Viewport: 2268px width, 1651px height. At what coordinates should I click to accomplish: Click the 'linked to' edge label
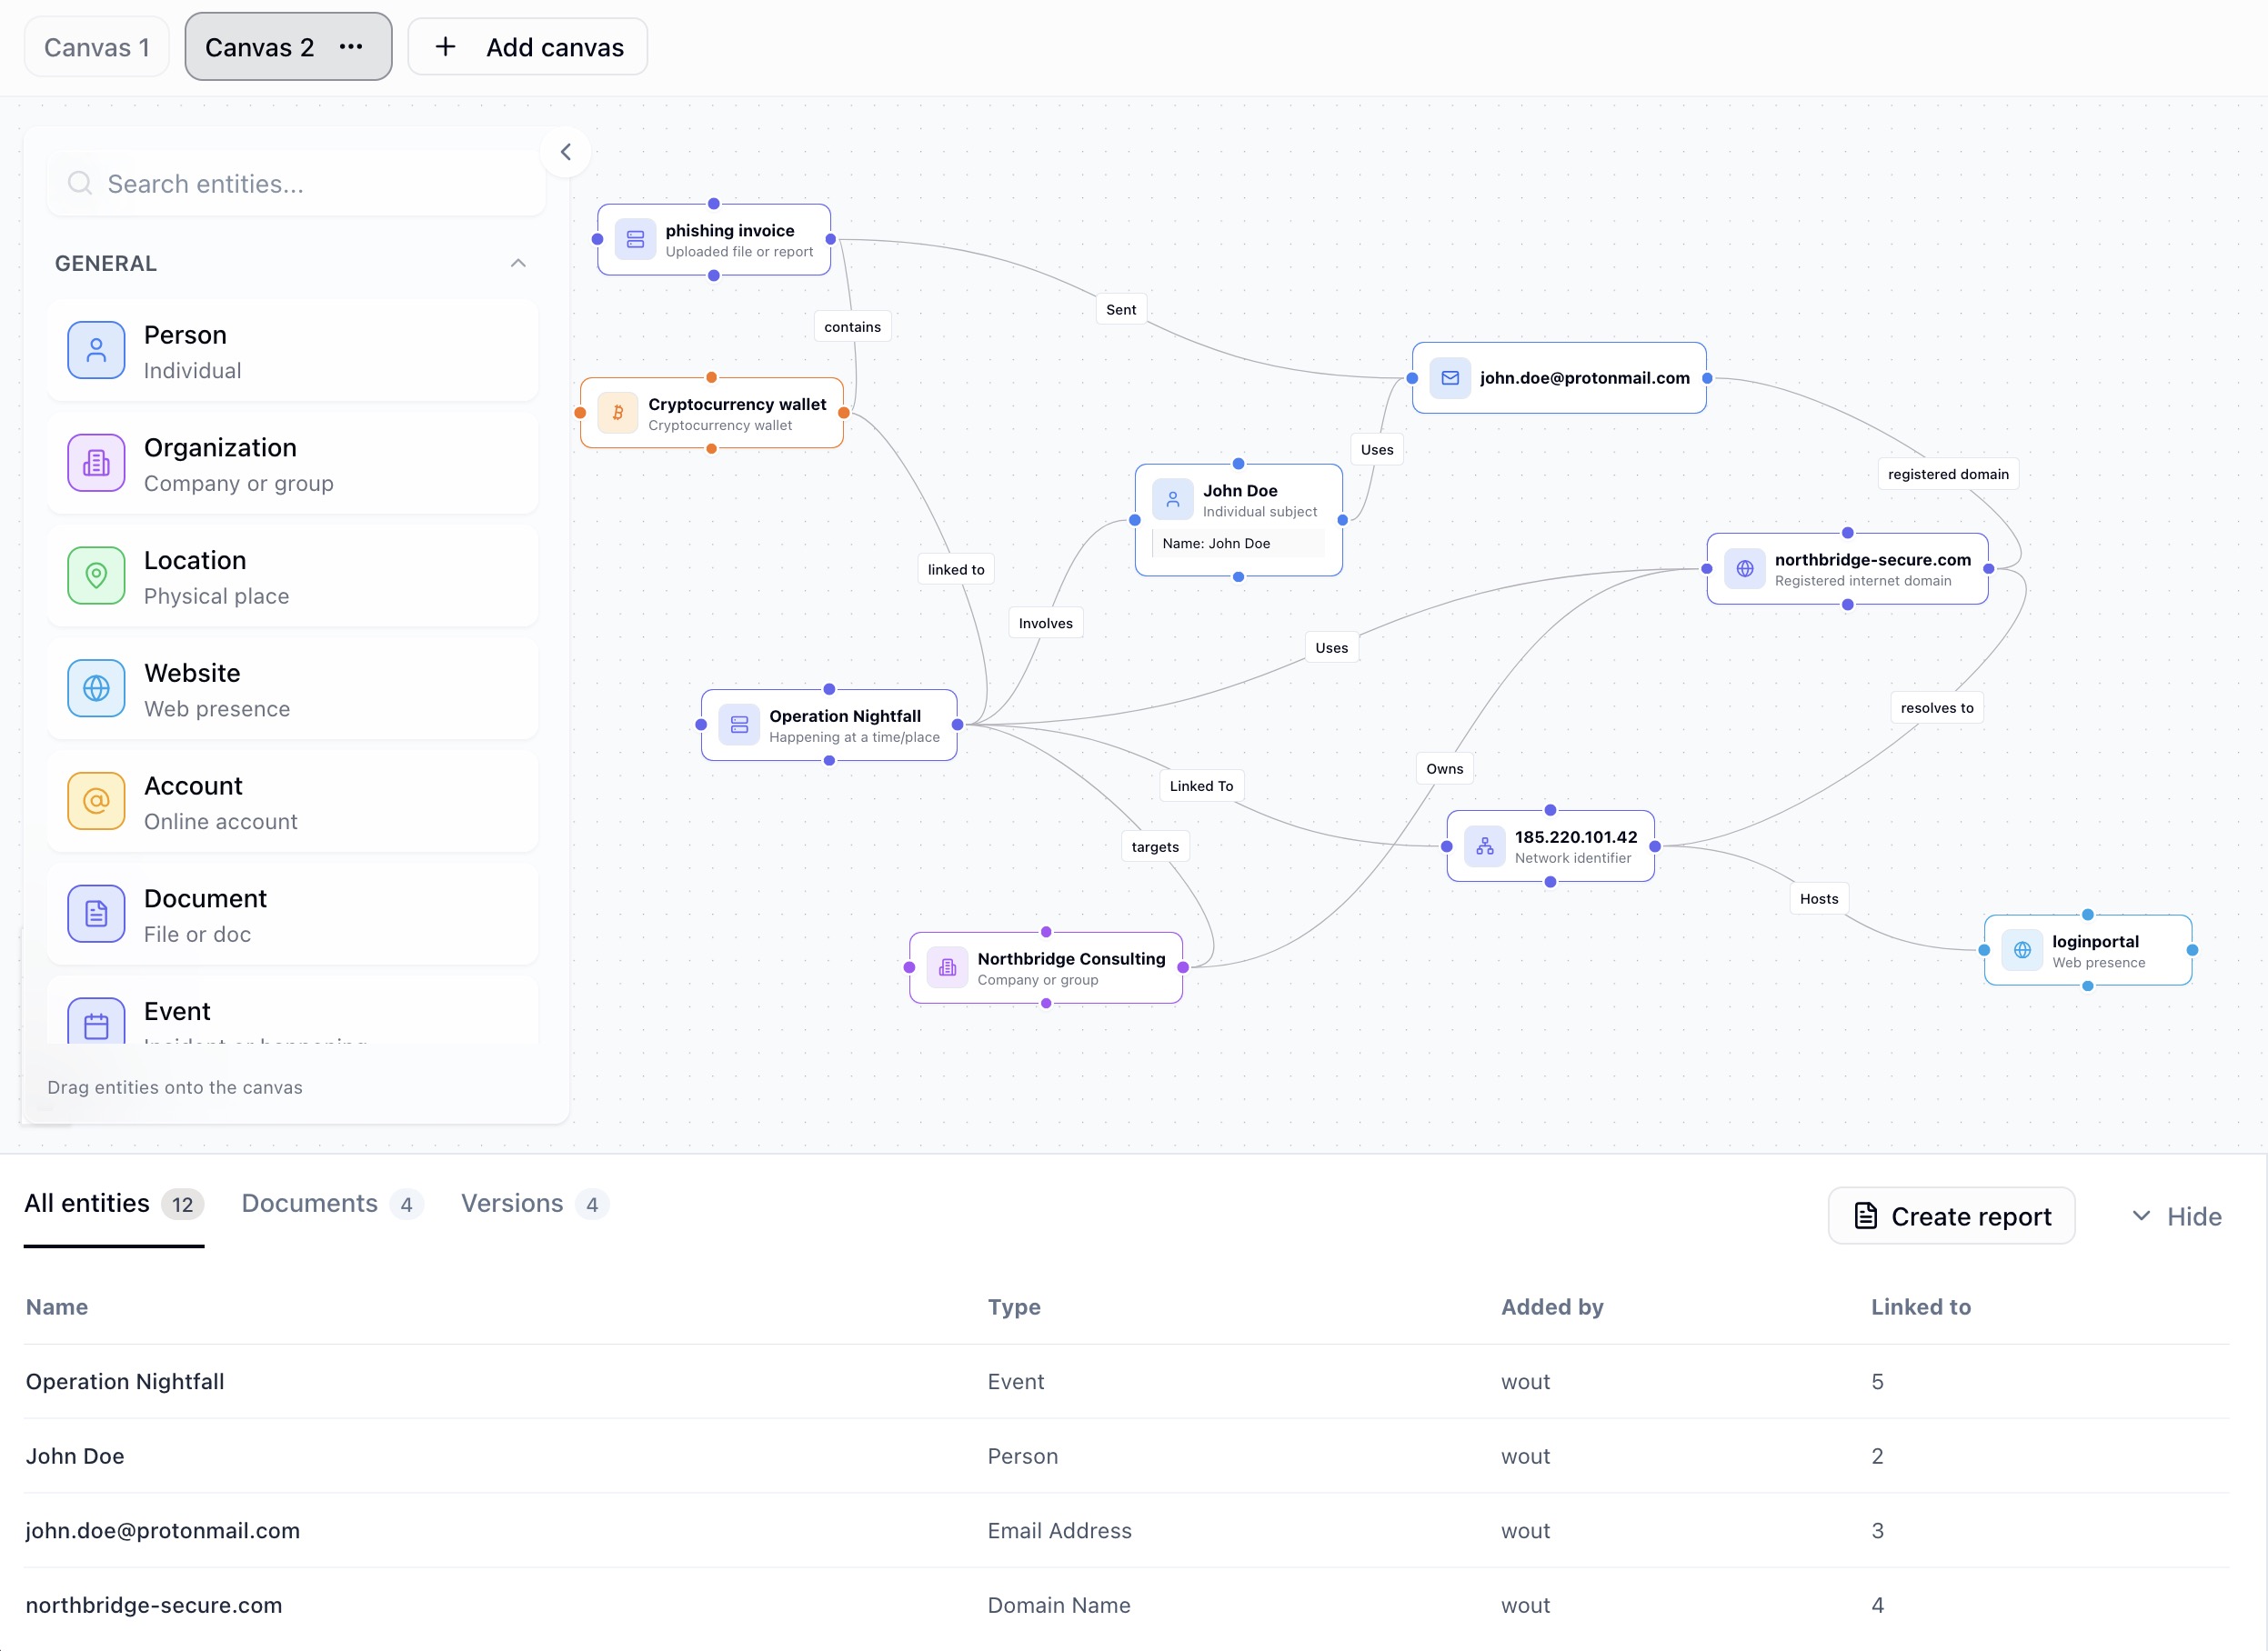click(955, 570)
